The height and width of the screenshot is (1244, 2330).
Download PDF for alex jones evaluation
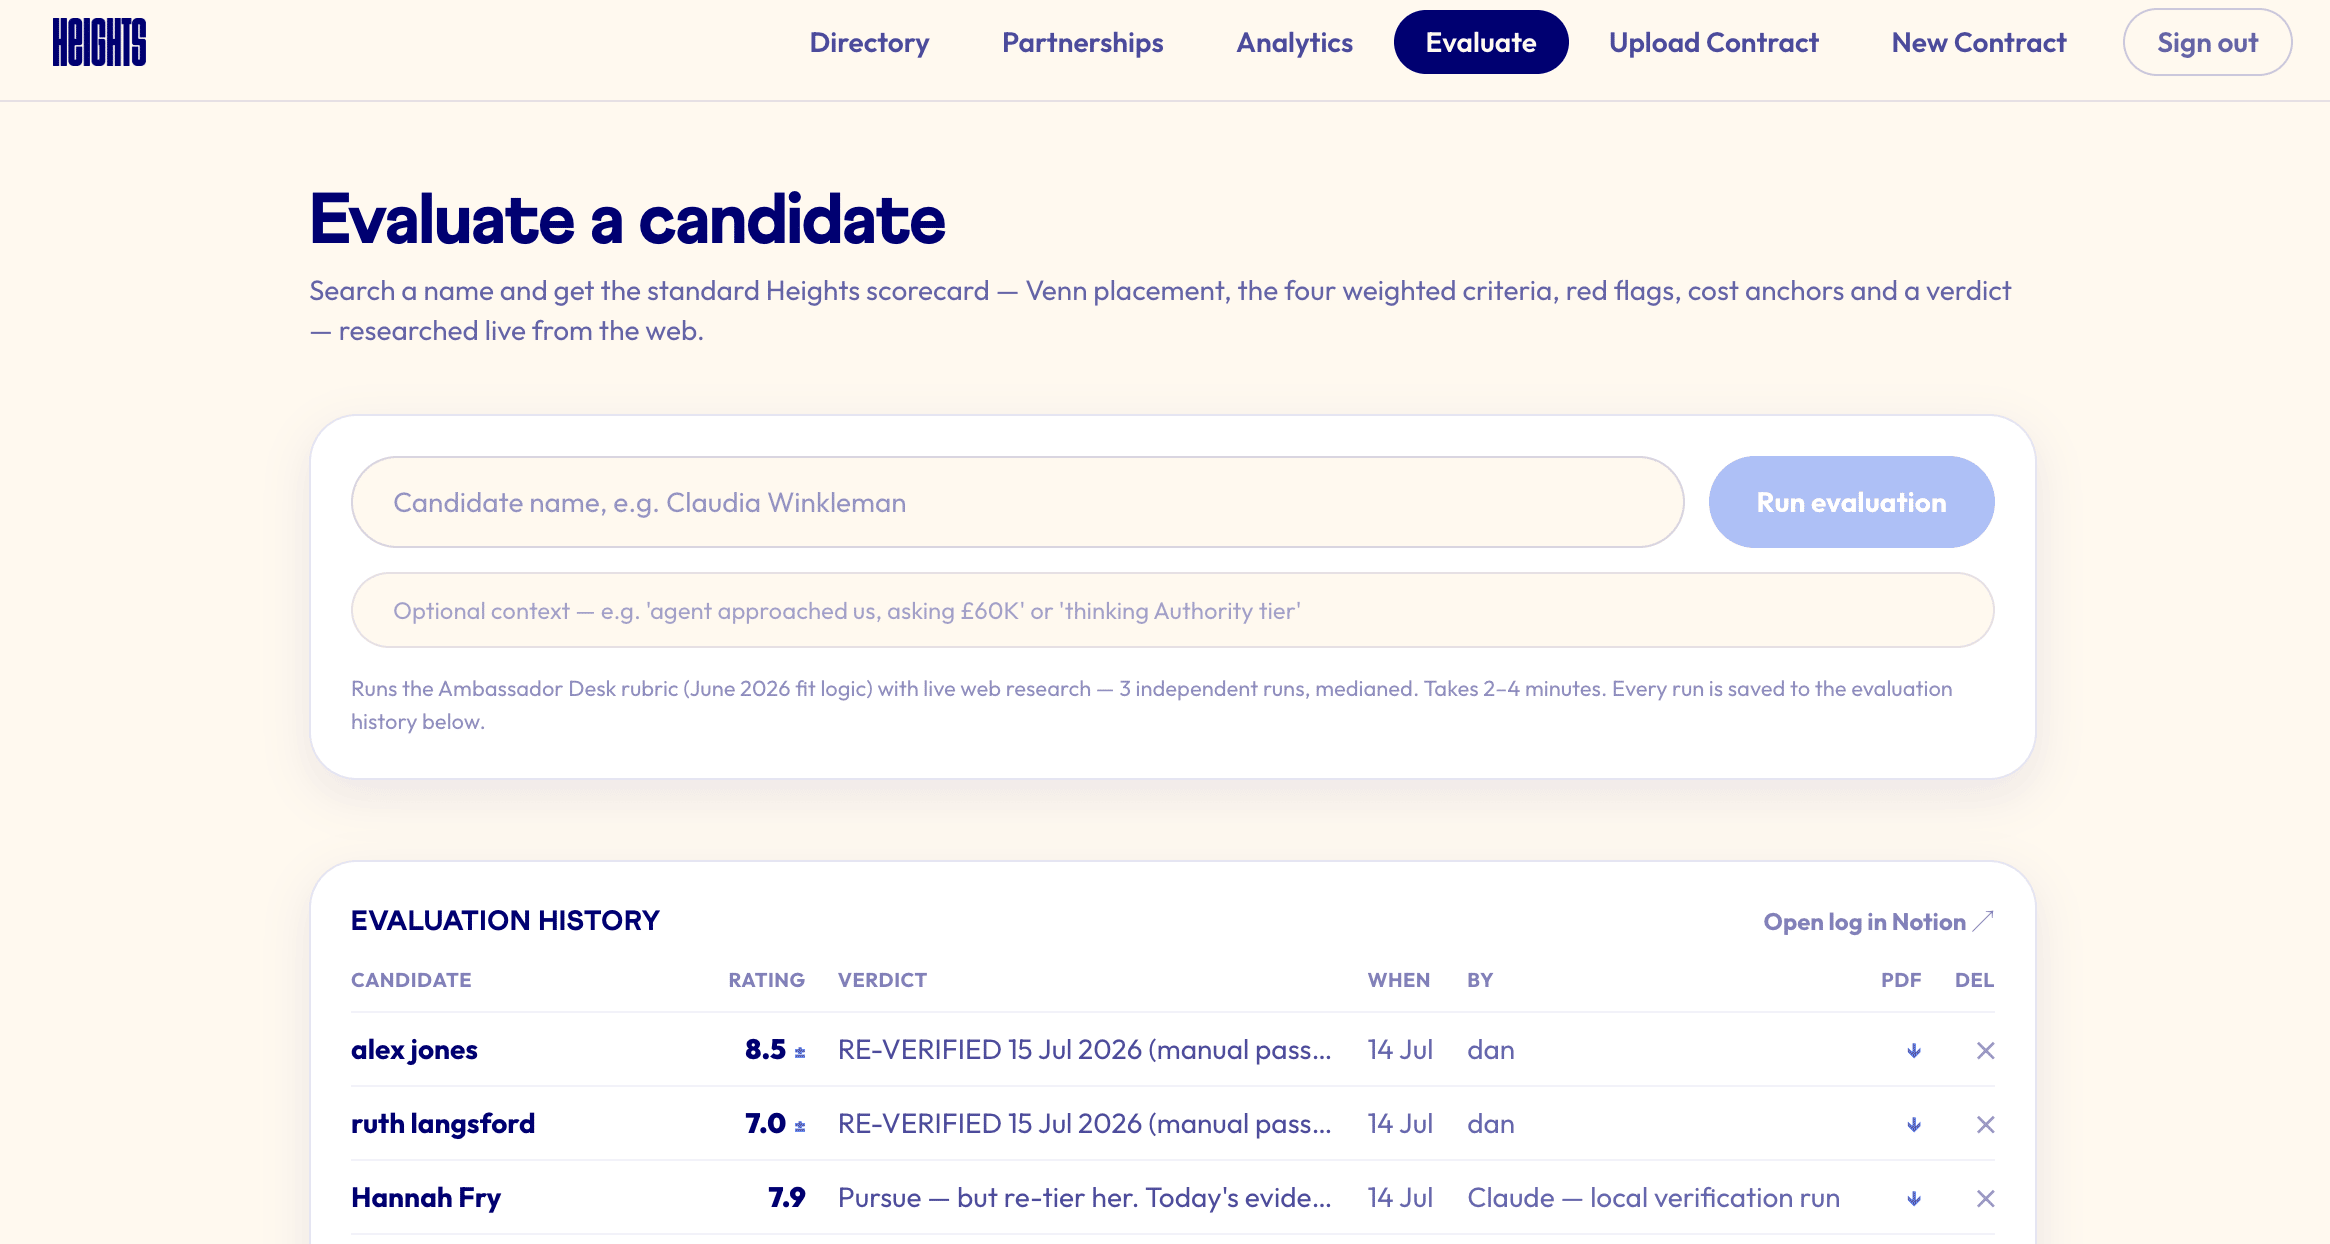[x=1913, y=1050]
